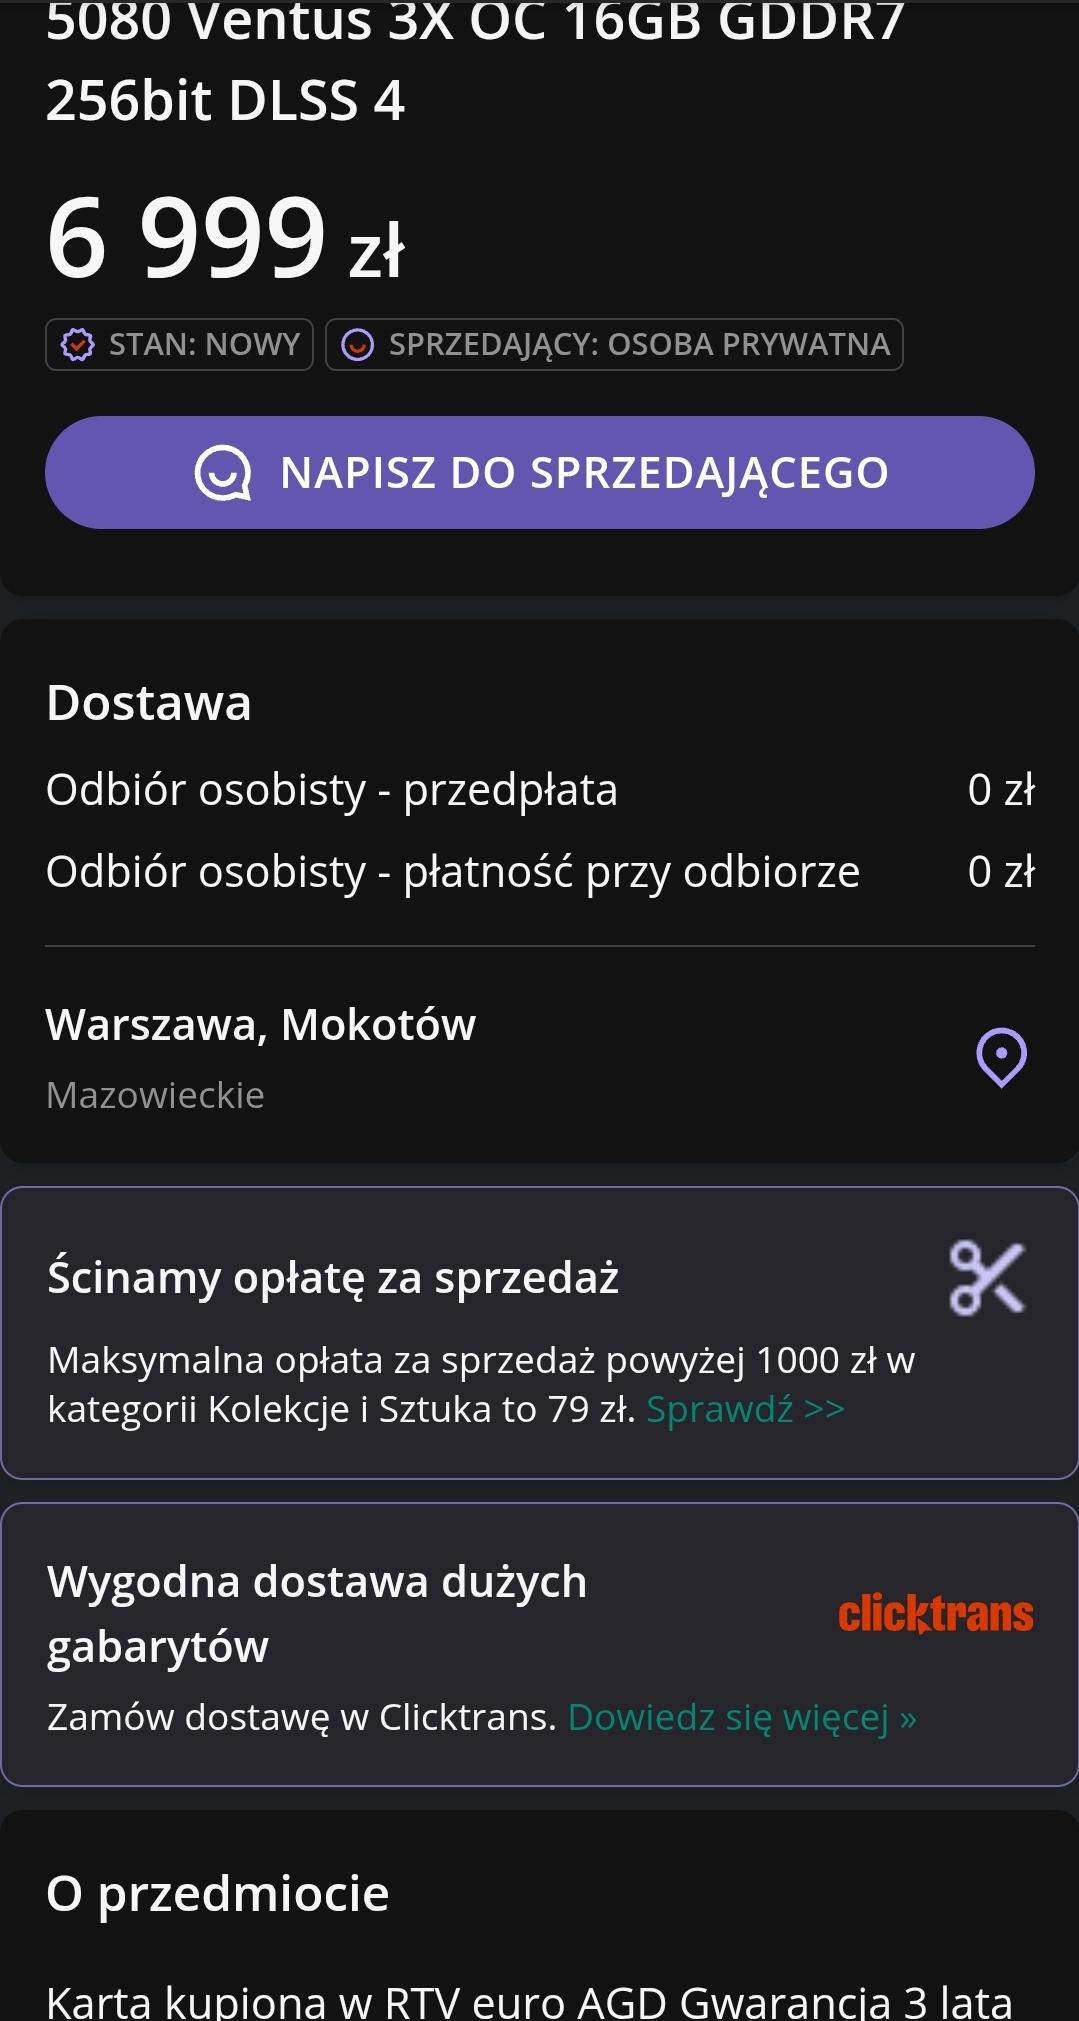Click the scissors icon in fee banner

987,1277
